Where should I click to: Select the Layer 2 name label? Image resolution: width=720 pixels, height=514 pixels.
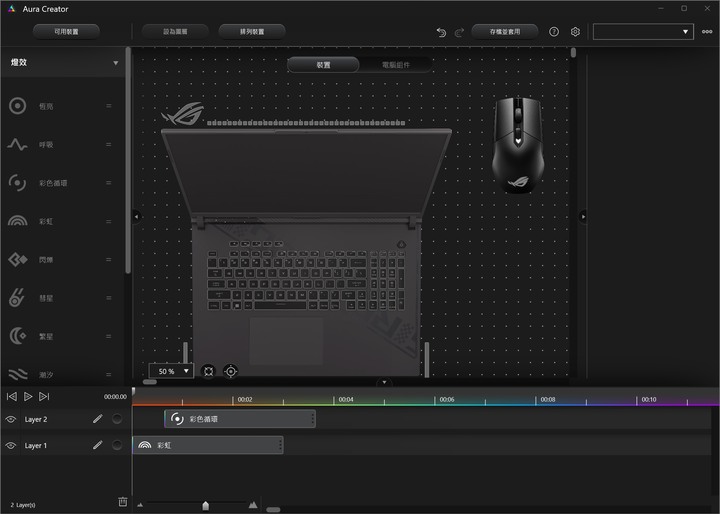[x=36, y=419]
